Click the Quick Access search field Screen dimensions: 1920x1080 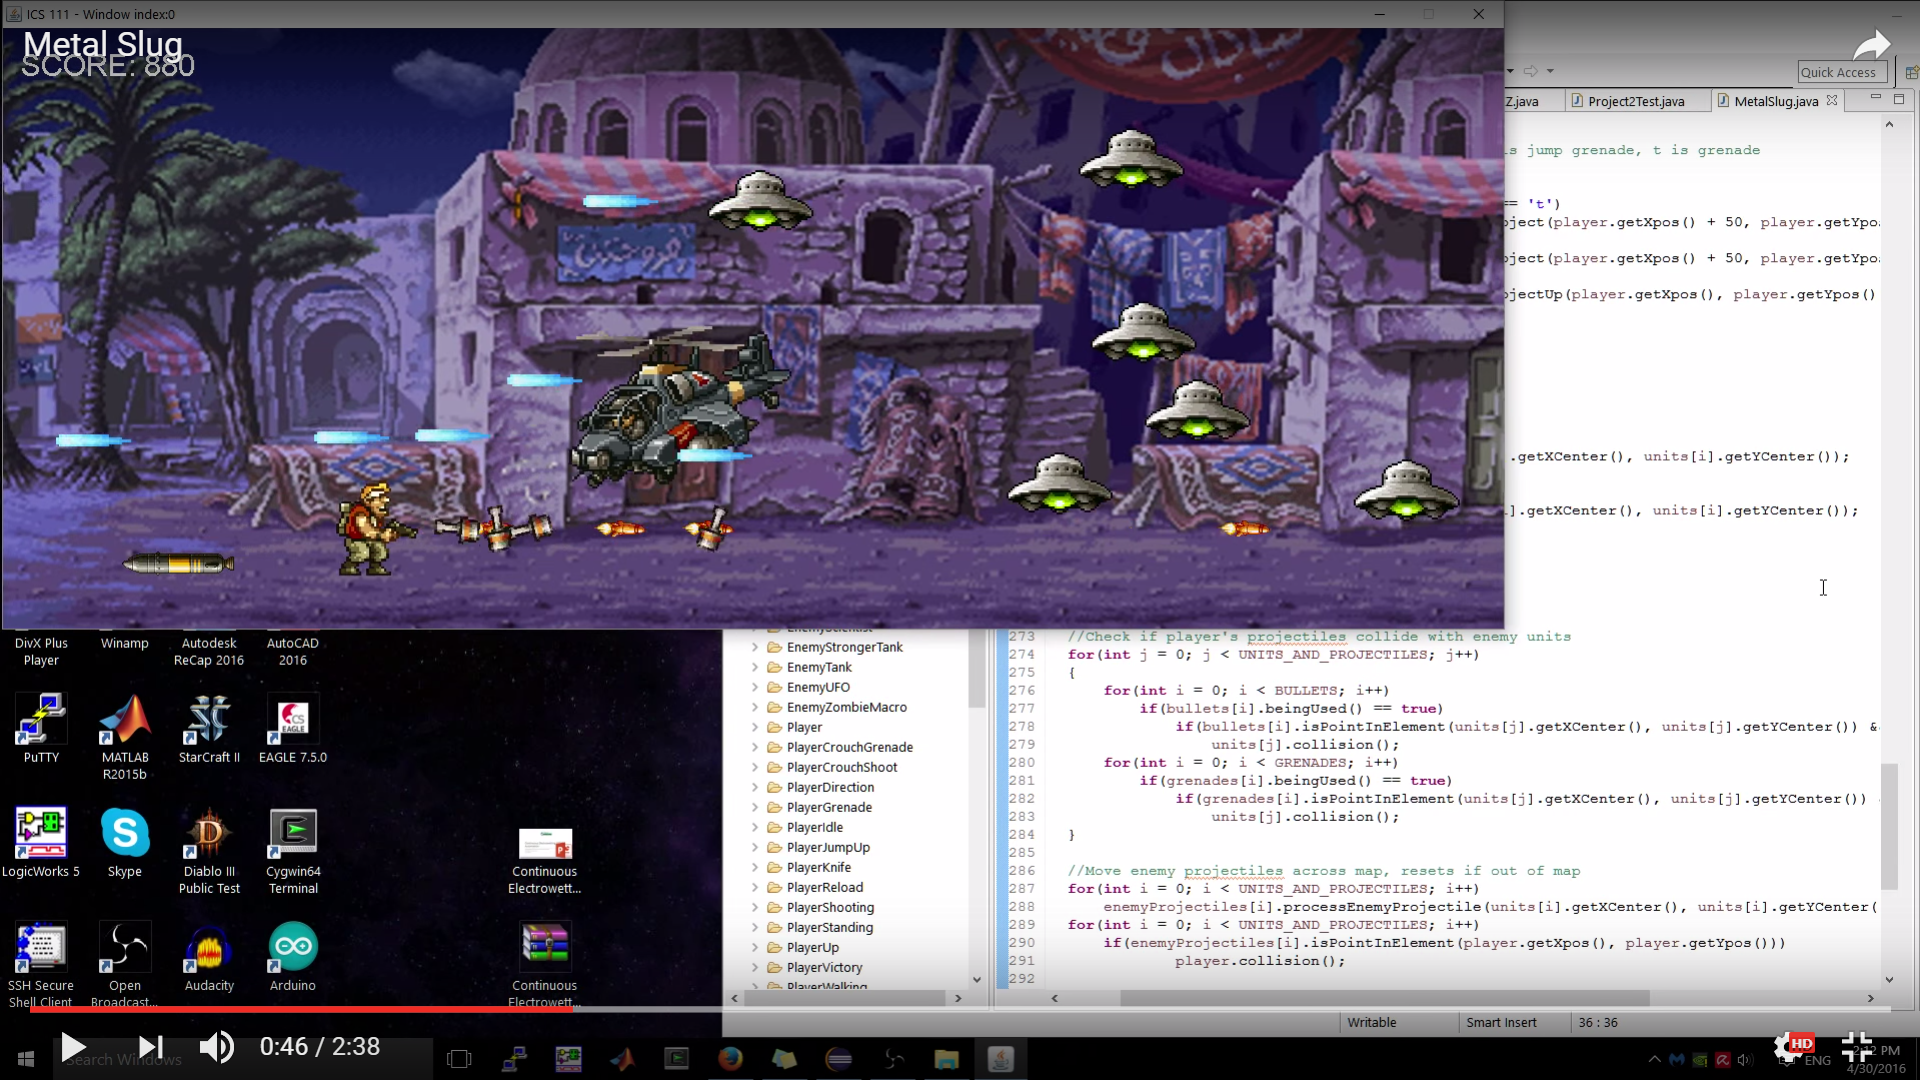click(1841, 72)
